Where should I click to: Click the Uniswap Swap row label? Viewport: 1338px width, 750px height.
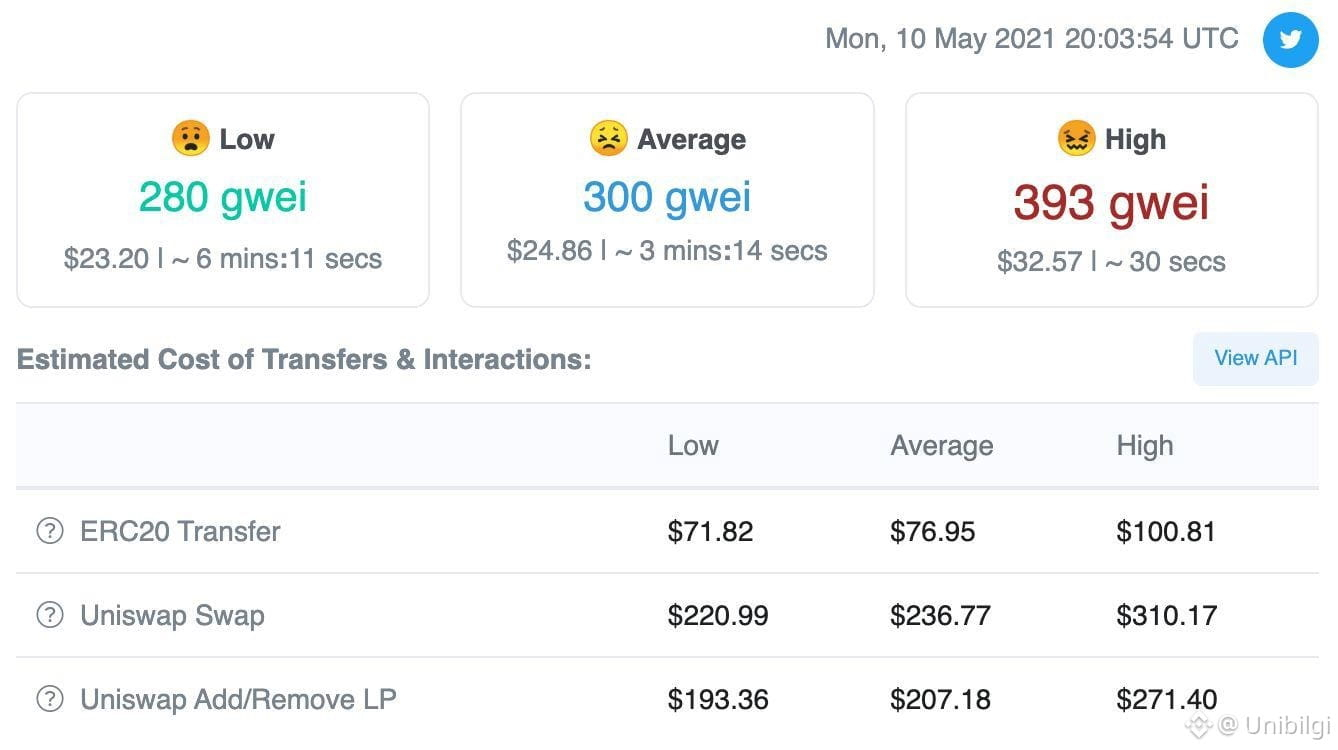pyautogui.click(x=172, y=615)
